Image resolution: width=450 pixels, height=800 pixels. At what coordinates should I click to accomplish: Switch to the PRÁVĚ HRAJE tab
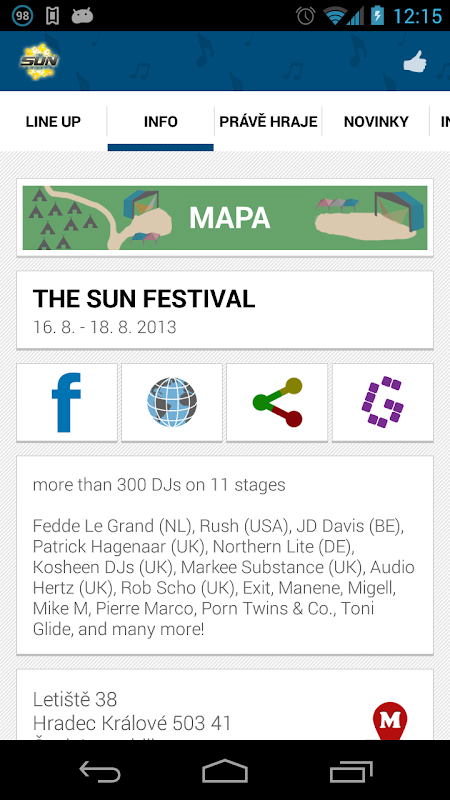268,122
